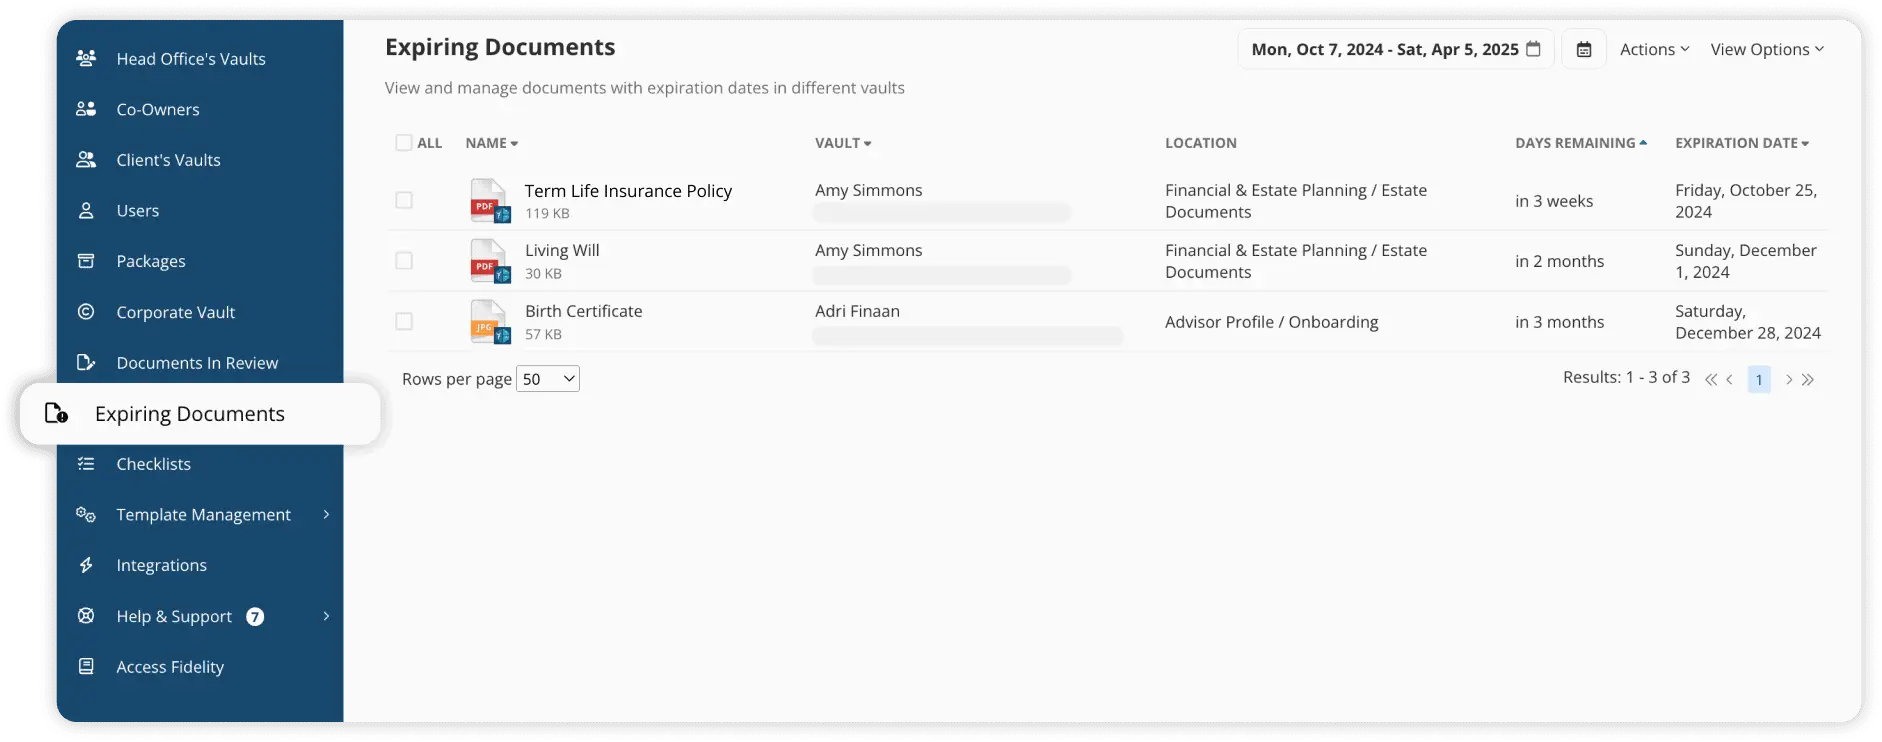Click the Living Will PDF thumbnail
Viewport: 1882px width, 742px height.
click(489, 260)
